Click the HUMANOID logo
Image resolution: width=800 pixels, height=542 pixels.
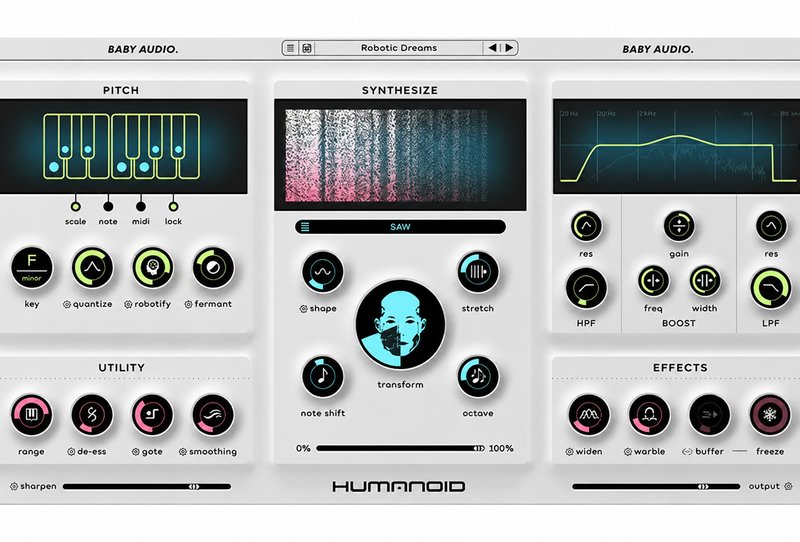(399, 487)
